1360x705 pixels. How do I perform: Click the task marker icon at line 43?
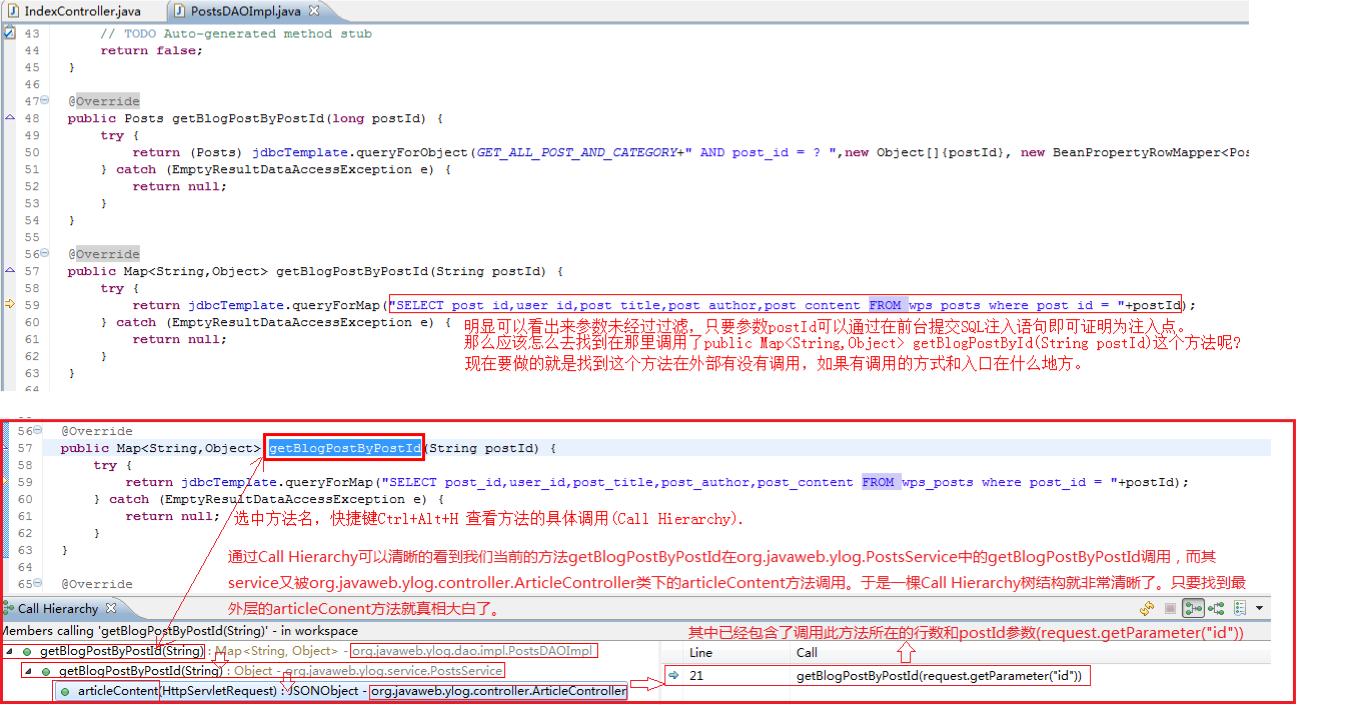pyautogui.click(x=9, y=33)
